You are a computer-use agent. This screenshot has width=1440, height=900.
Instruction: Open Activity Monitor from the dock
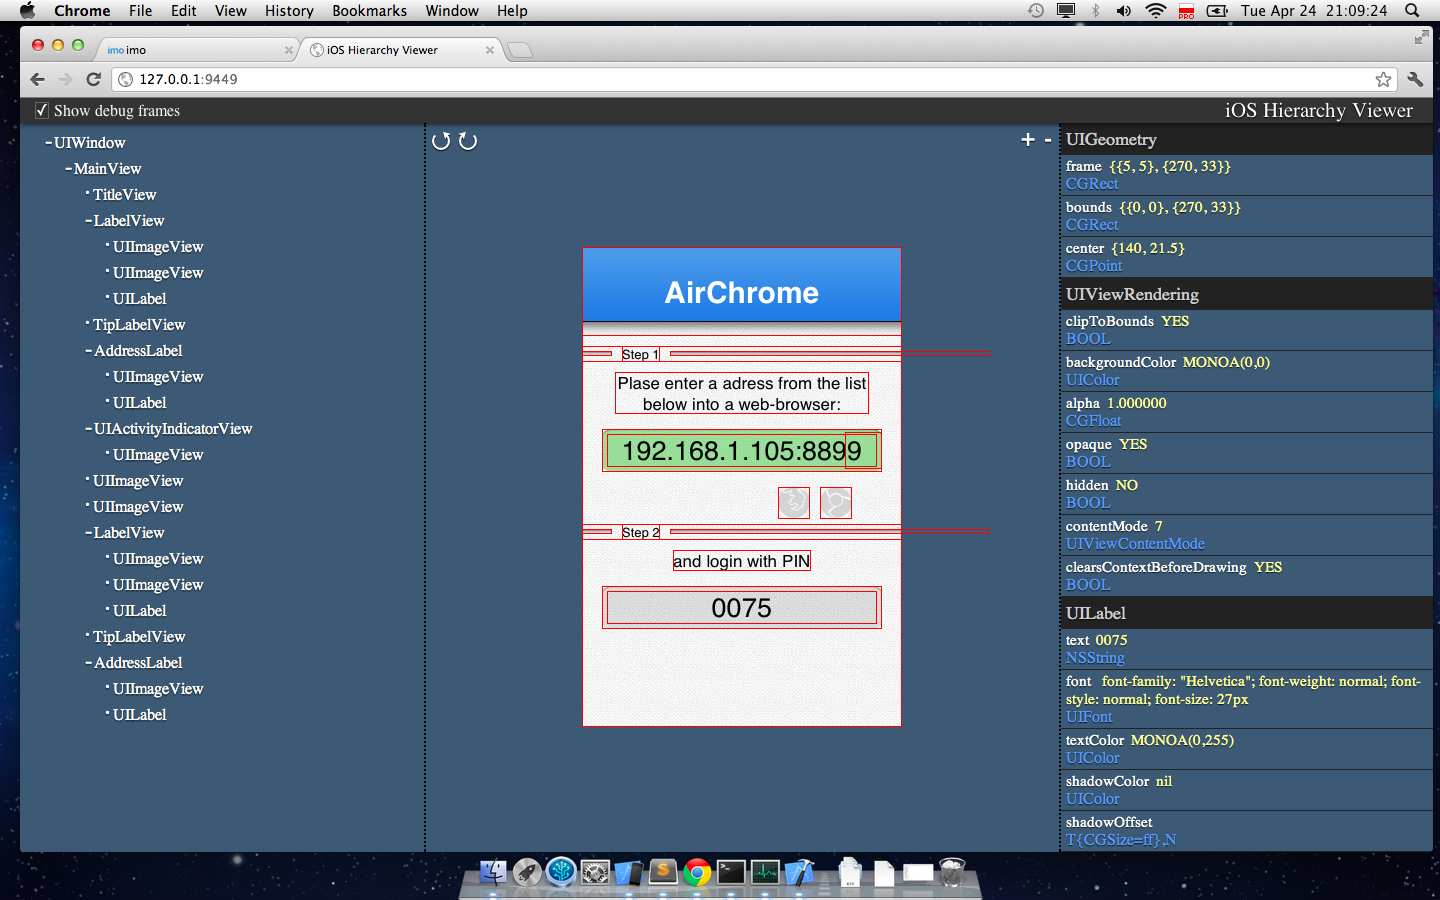click(765, 872)
